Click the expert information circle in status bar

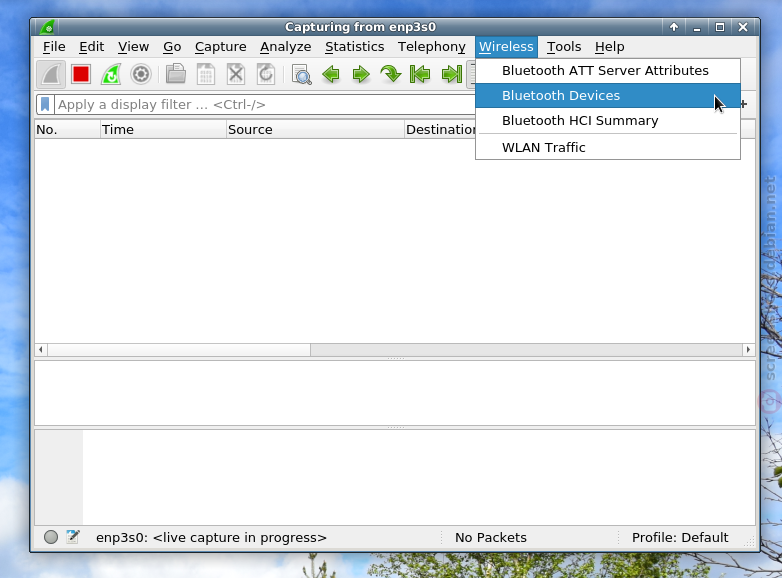coord(51,537)
